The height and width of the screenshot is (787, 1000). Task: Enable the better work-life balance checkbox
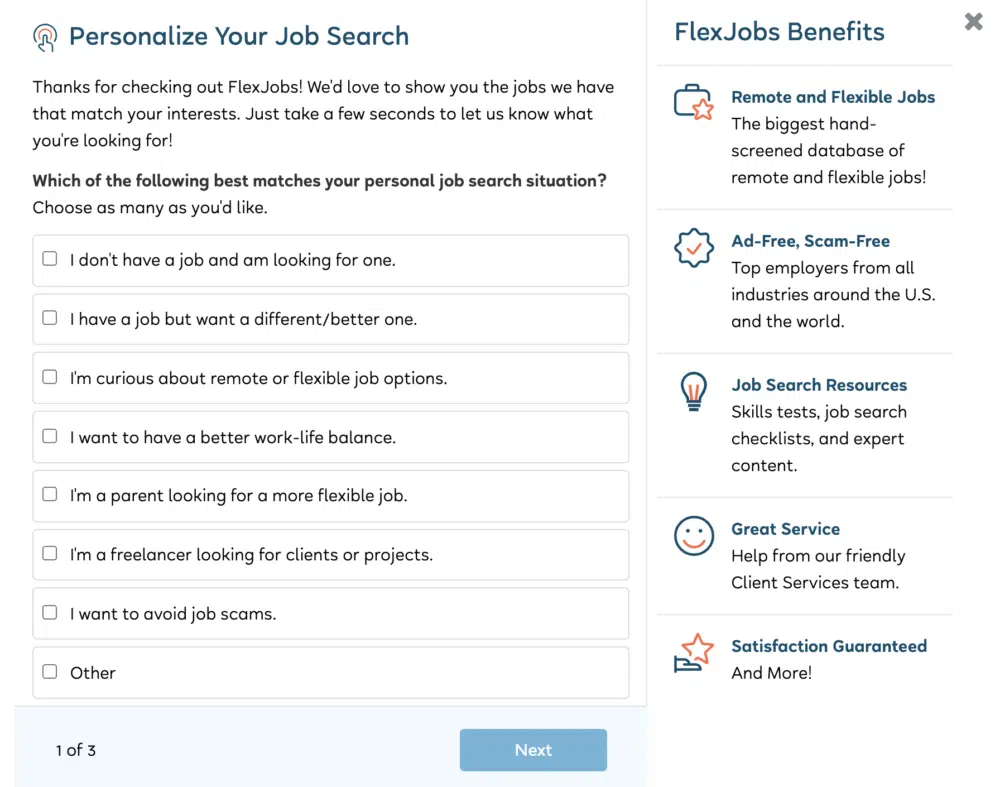(x=50, y=436)
